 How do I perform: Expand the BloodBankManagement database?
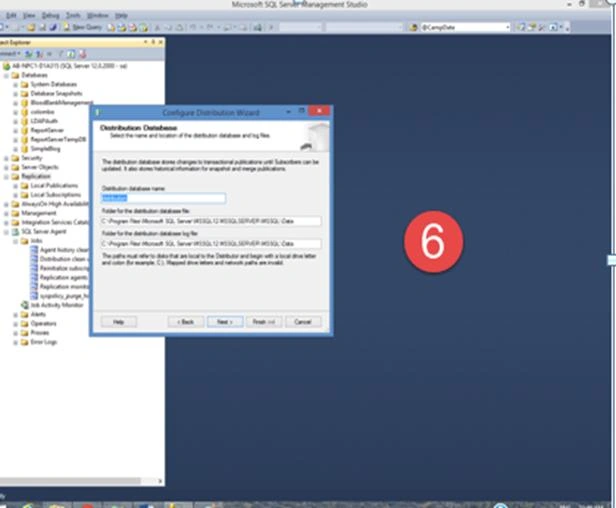(x=15, y=103)
